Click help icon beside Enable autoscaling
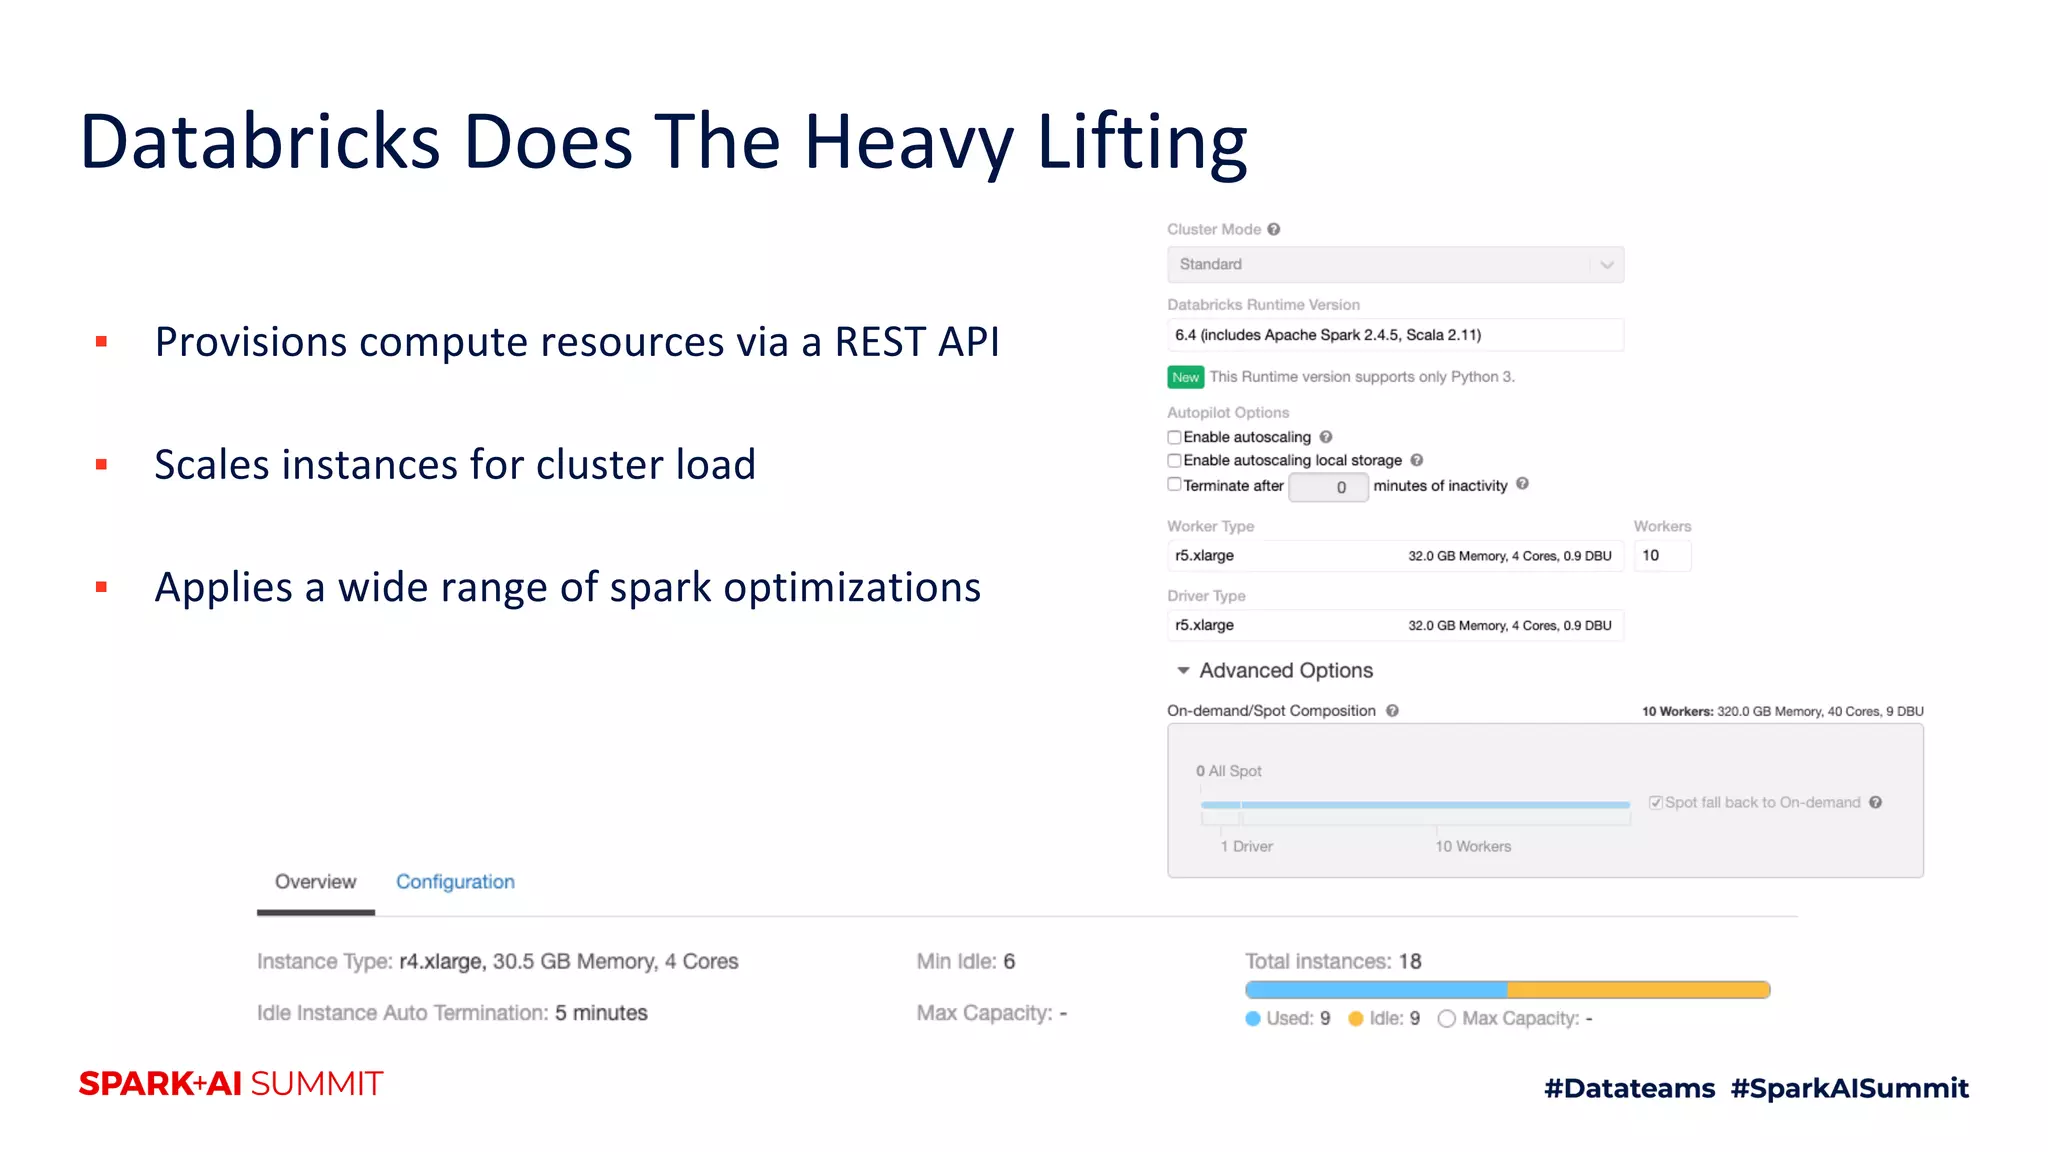Image resolution: width=2048 pixels, height=1152 pixels. (1326, 437)
